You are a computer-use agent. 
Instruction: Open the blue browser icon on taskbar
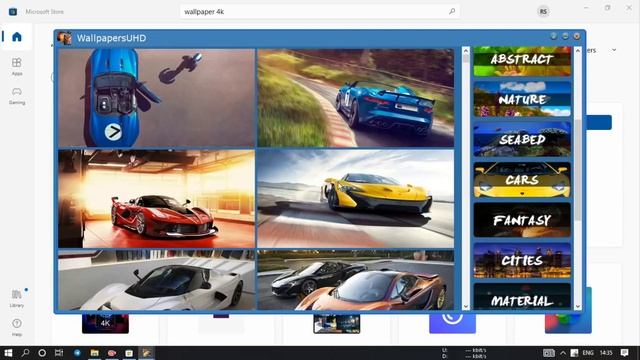[x=77, y=353]
